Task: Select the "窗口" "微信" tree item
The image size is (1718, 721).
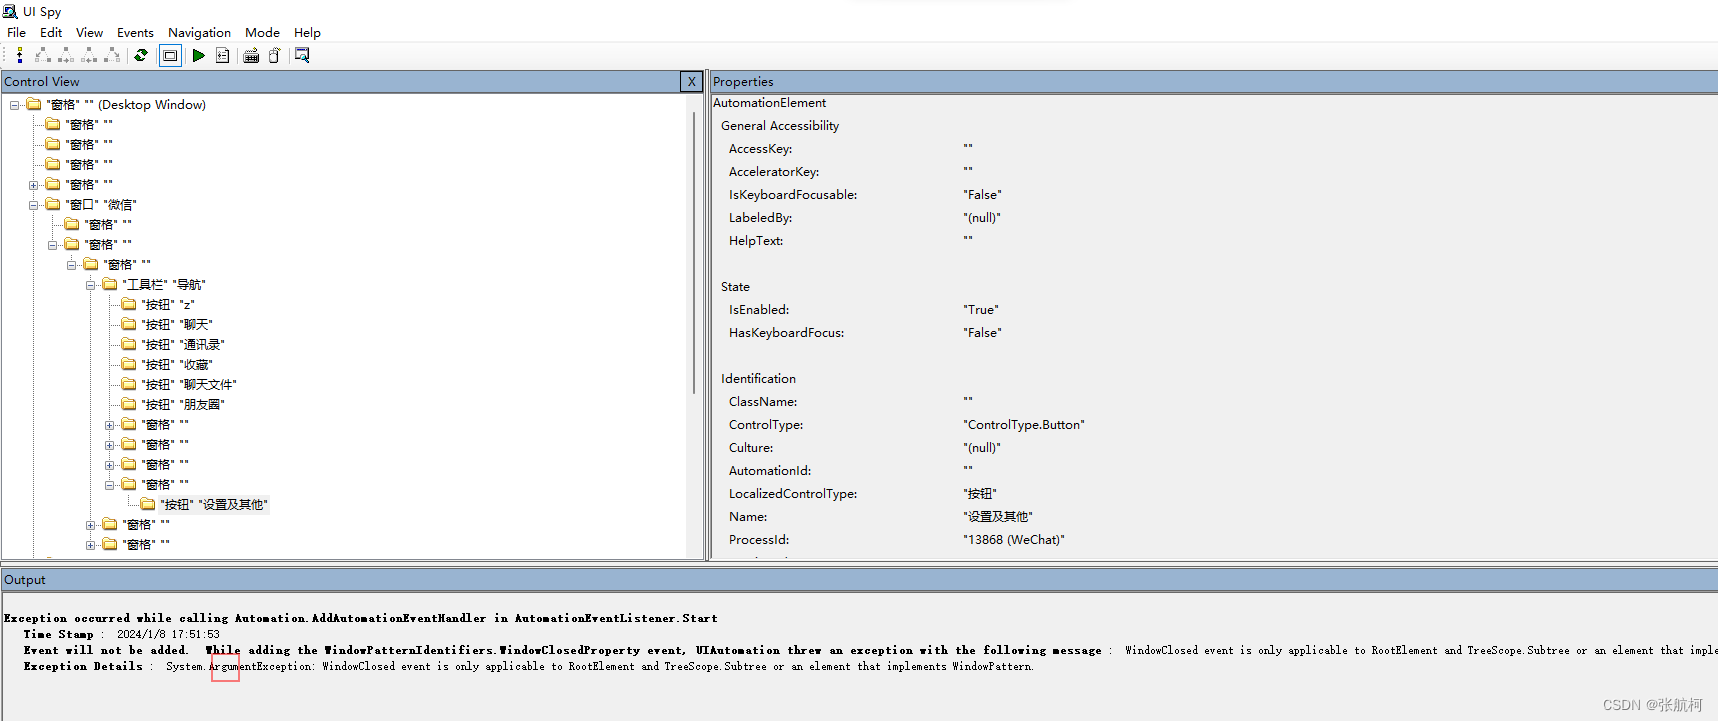Action: [x=101, y=205]
